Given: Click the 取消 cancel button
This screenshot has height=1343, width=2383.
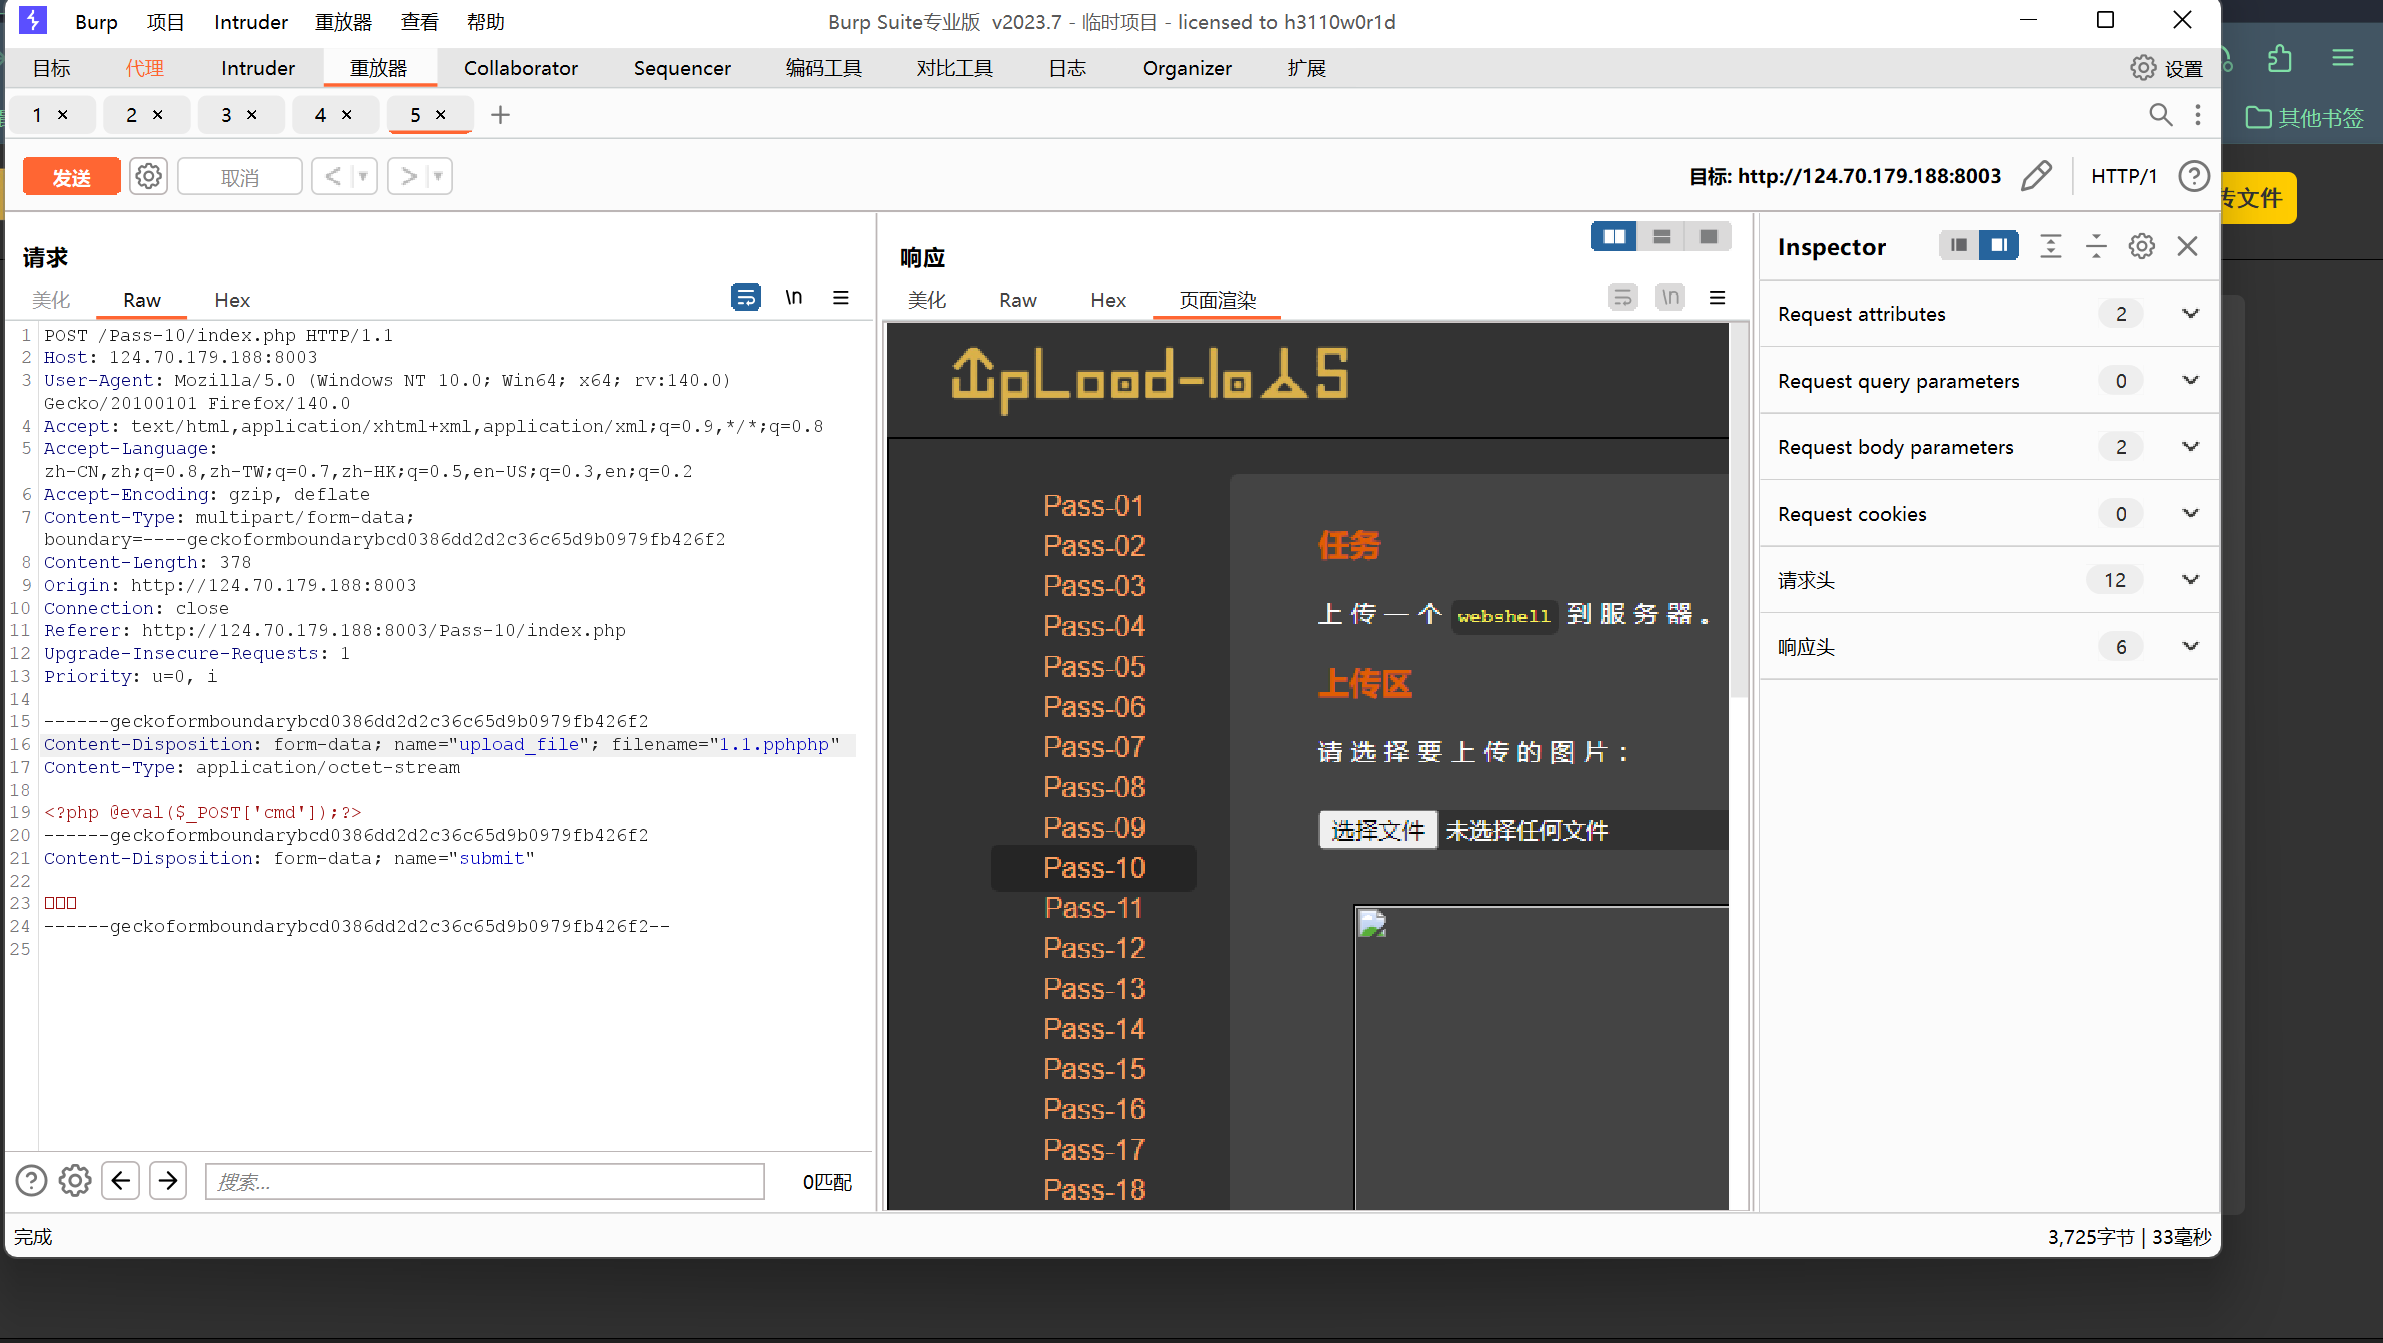Looking at the screenshot, I should 239,176.
